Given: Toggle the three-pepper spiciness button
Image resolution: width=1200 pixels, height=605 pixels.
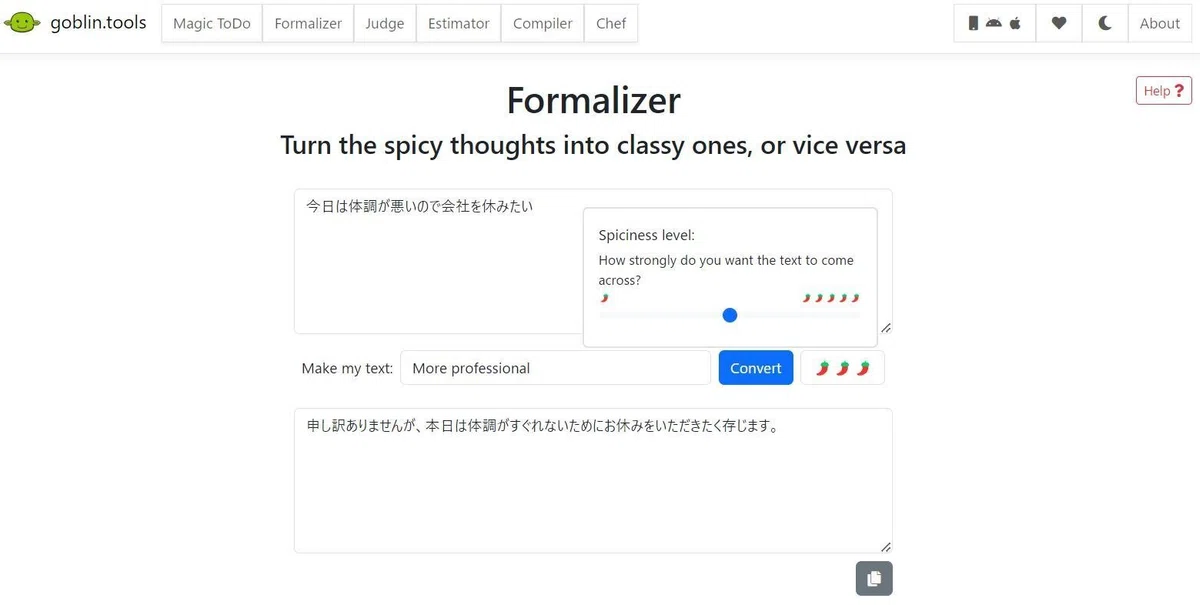Looking at the screenshot, I should point(843,368).
